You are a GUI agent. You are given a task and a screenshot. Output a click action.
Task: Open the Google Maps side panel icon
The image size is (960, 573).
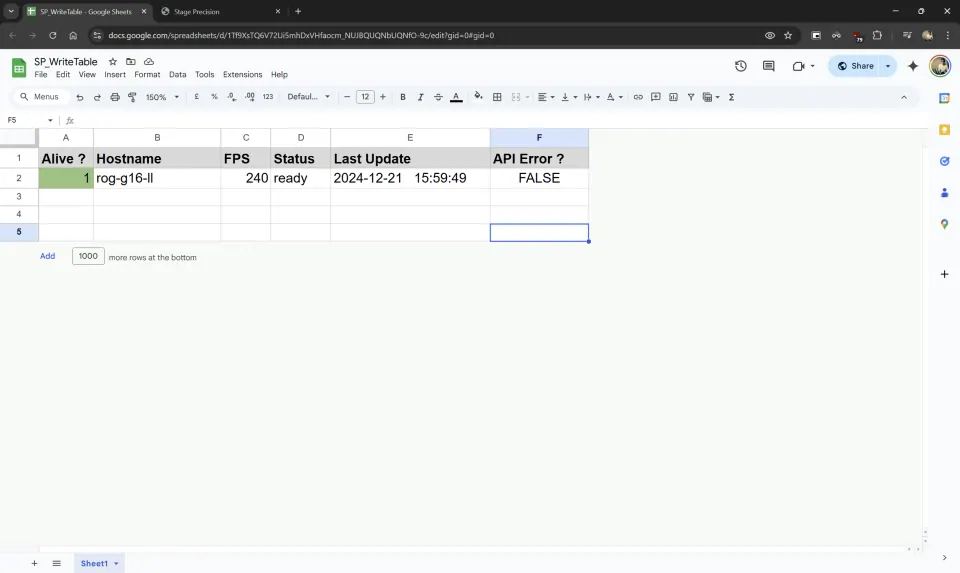(944, 224)
